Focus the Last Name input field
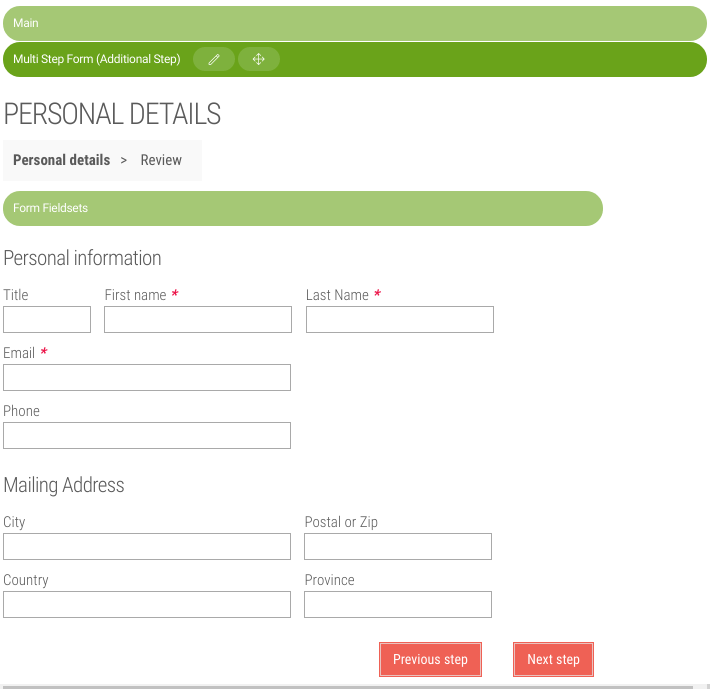The image size is (710, 689). coord(400,320)
